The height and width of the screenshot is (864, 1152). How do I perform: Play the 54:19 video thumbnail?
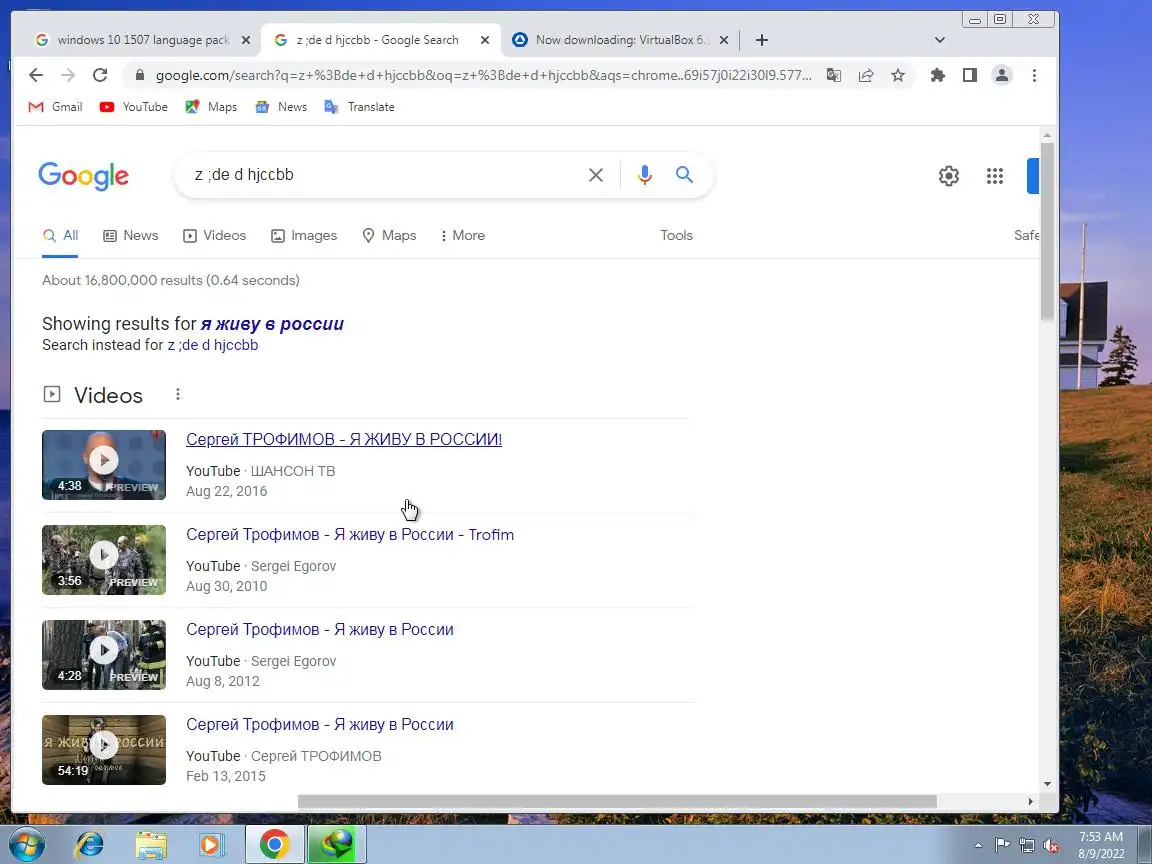pos(104,749)
